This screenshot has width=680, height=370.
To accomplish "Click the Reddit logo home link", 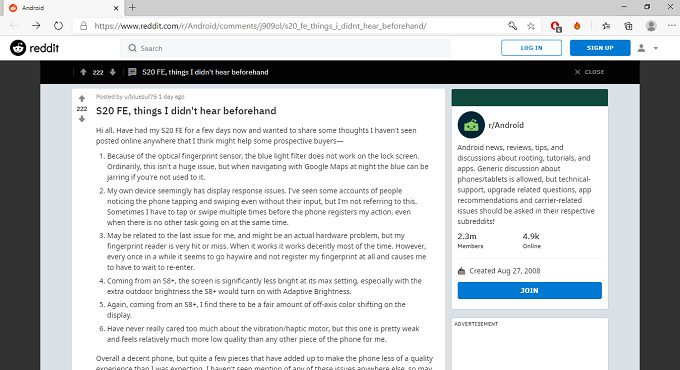I will coord(34,48).
